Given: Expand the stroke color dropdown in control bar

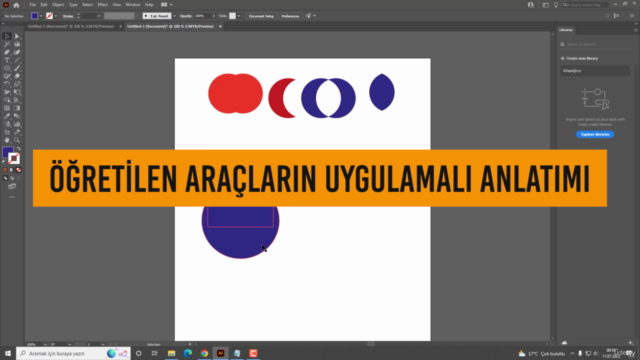Looking at the screenshot, I should pyautogui.click(x=56, y=16).
